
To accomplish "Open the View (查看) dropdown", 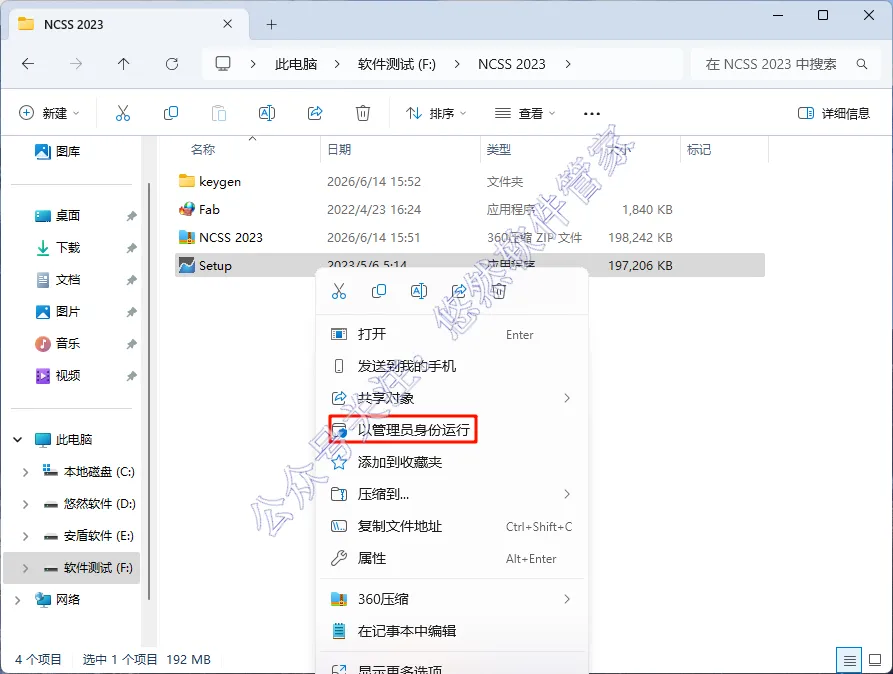I will pyautogui.click(x=525, y=113).
